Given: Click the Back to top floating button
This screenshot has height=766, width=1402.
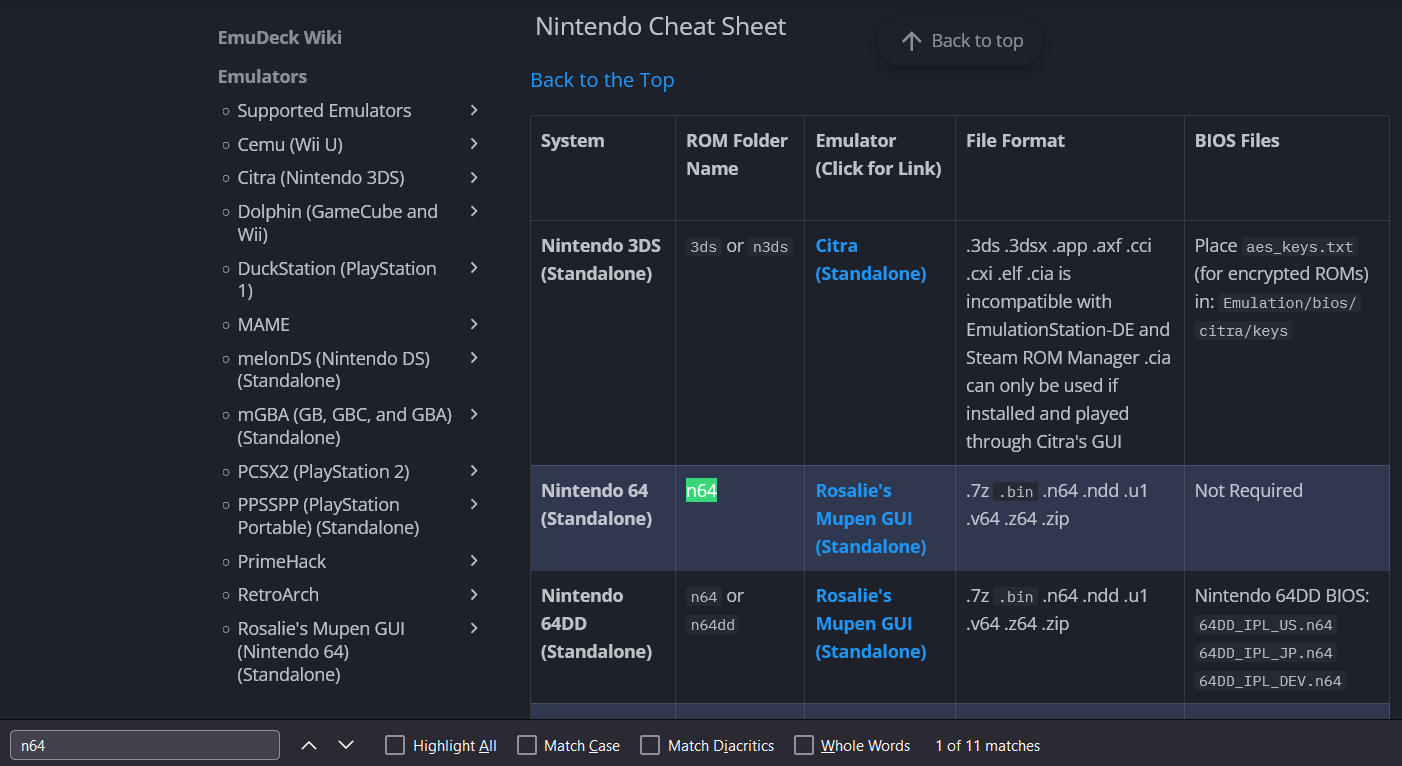Looking at the screenshot, I should click(x=960, y=41).
